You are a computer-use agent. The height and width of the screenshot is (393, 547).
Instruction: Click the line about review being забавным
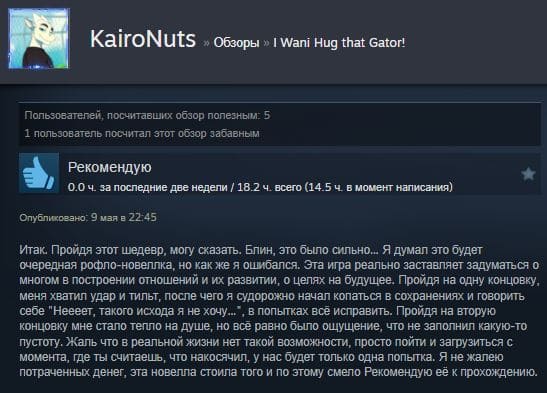pyautogui.click(x=142, y=133)
